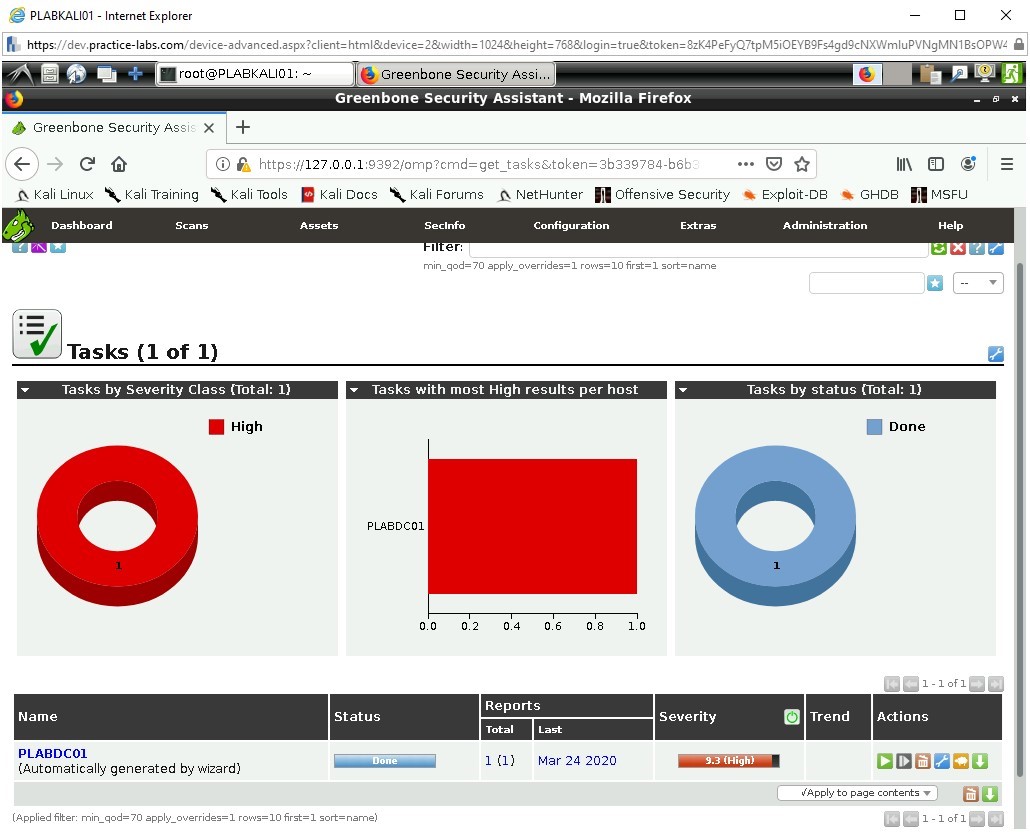Image resolution: width=1030 pixels, height=833 pixels.
Task: Open the '--' alerts dropdown near the filter
Action: tap(978, 283)
